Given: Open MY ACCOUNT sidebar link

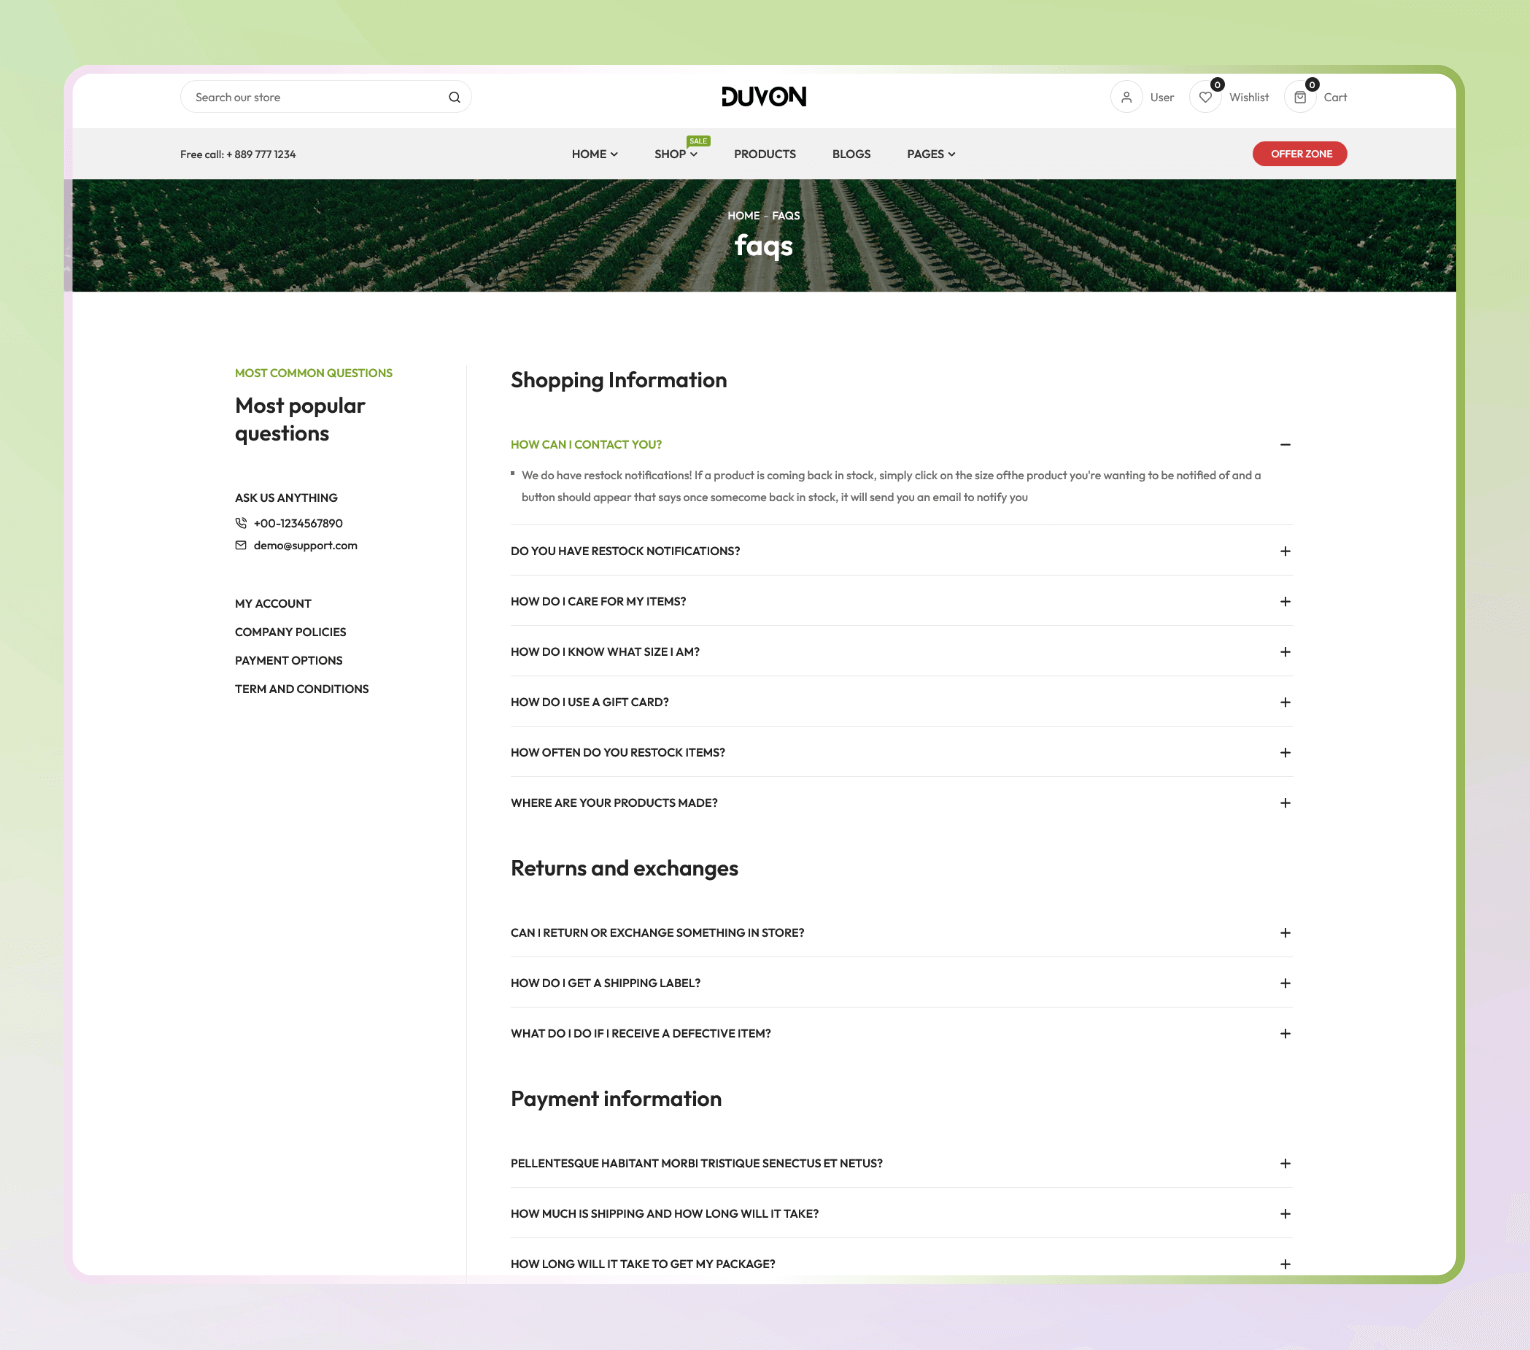Looking at the screenshot, I should tap(273, 604).
